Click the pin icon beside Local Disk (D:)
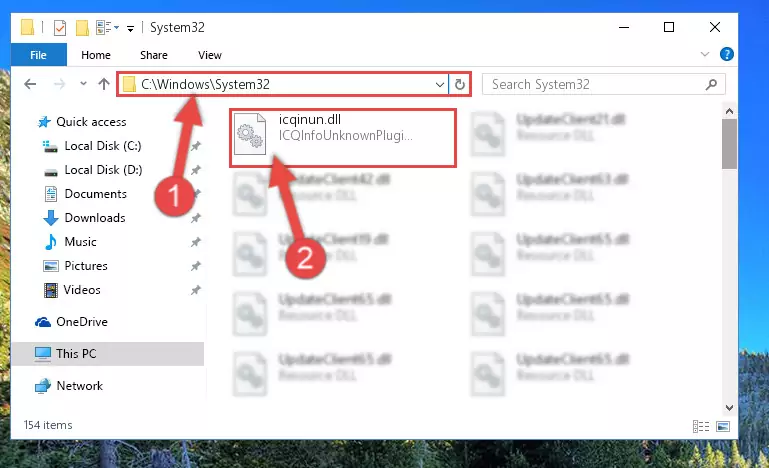The width and height of the screenshot is (769, 468). tap(196, 170)
